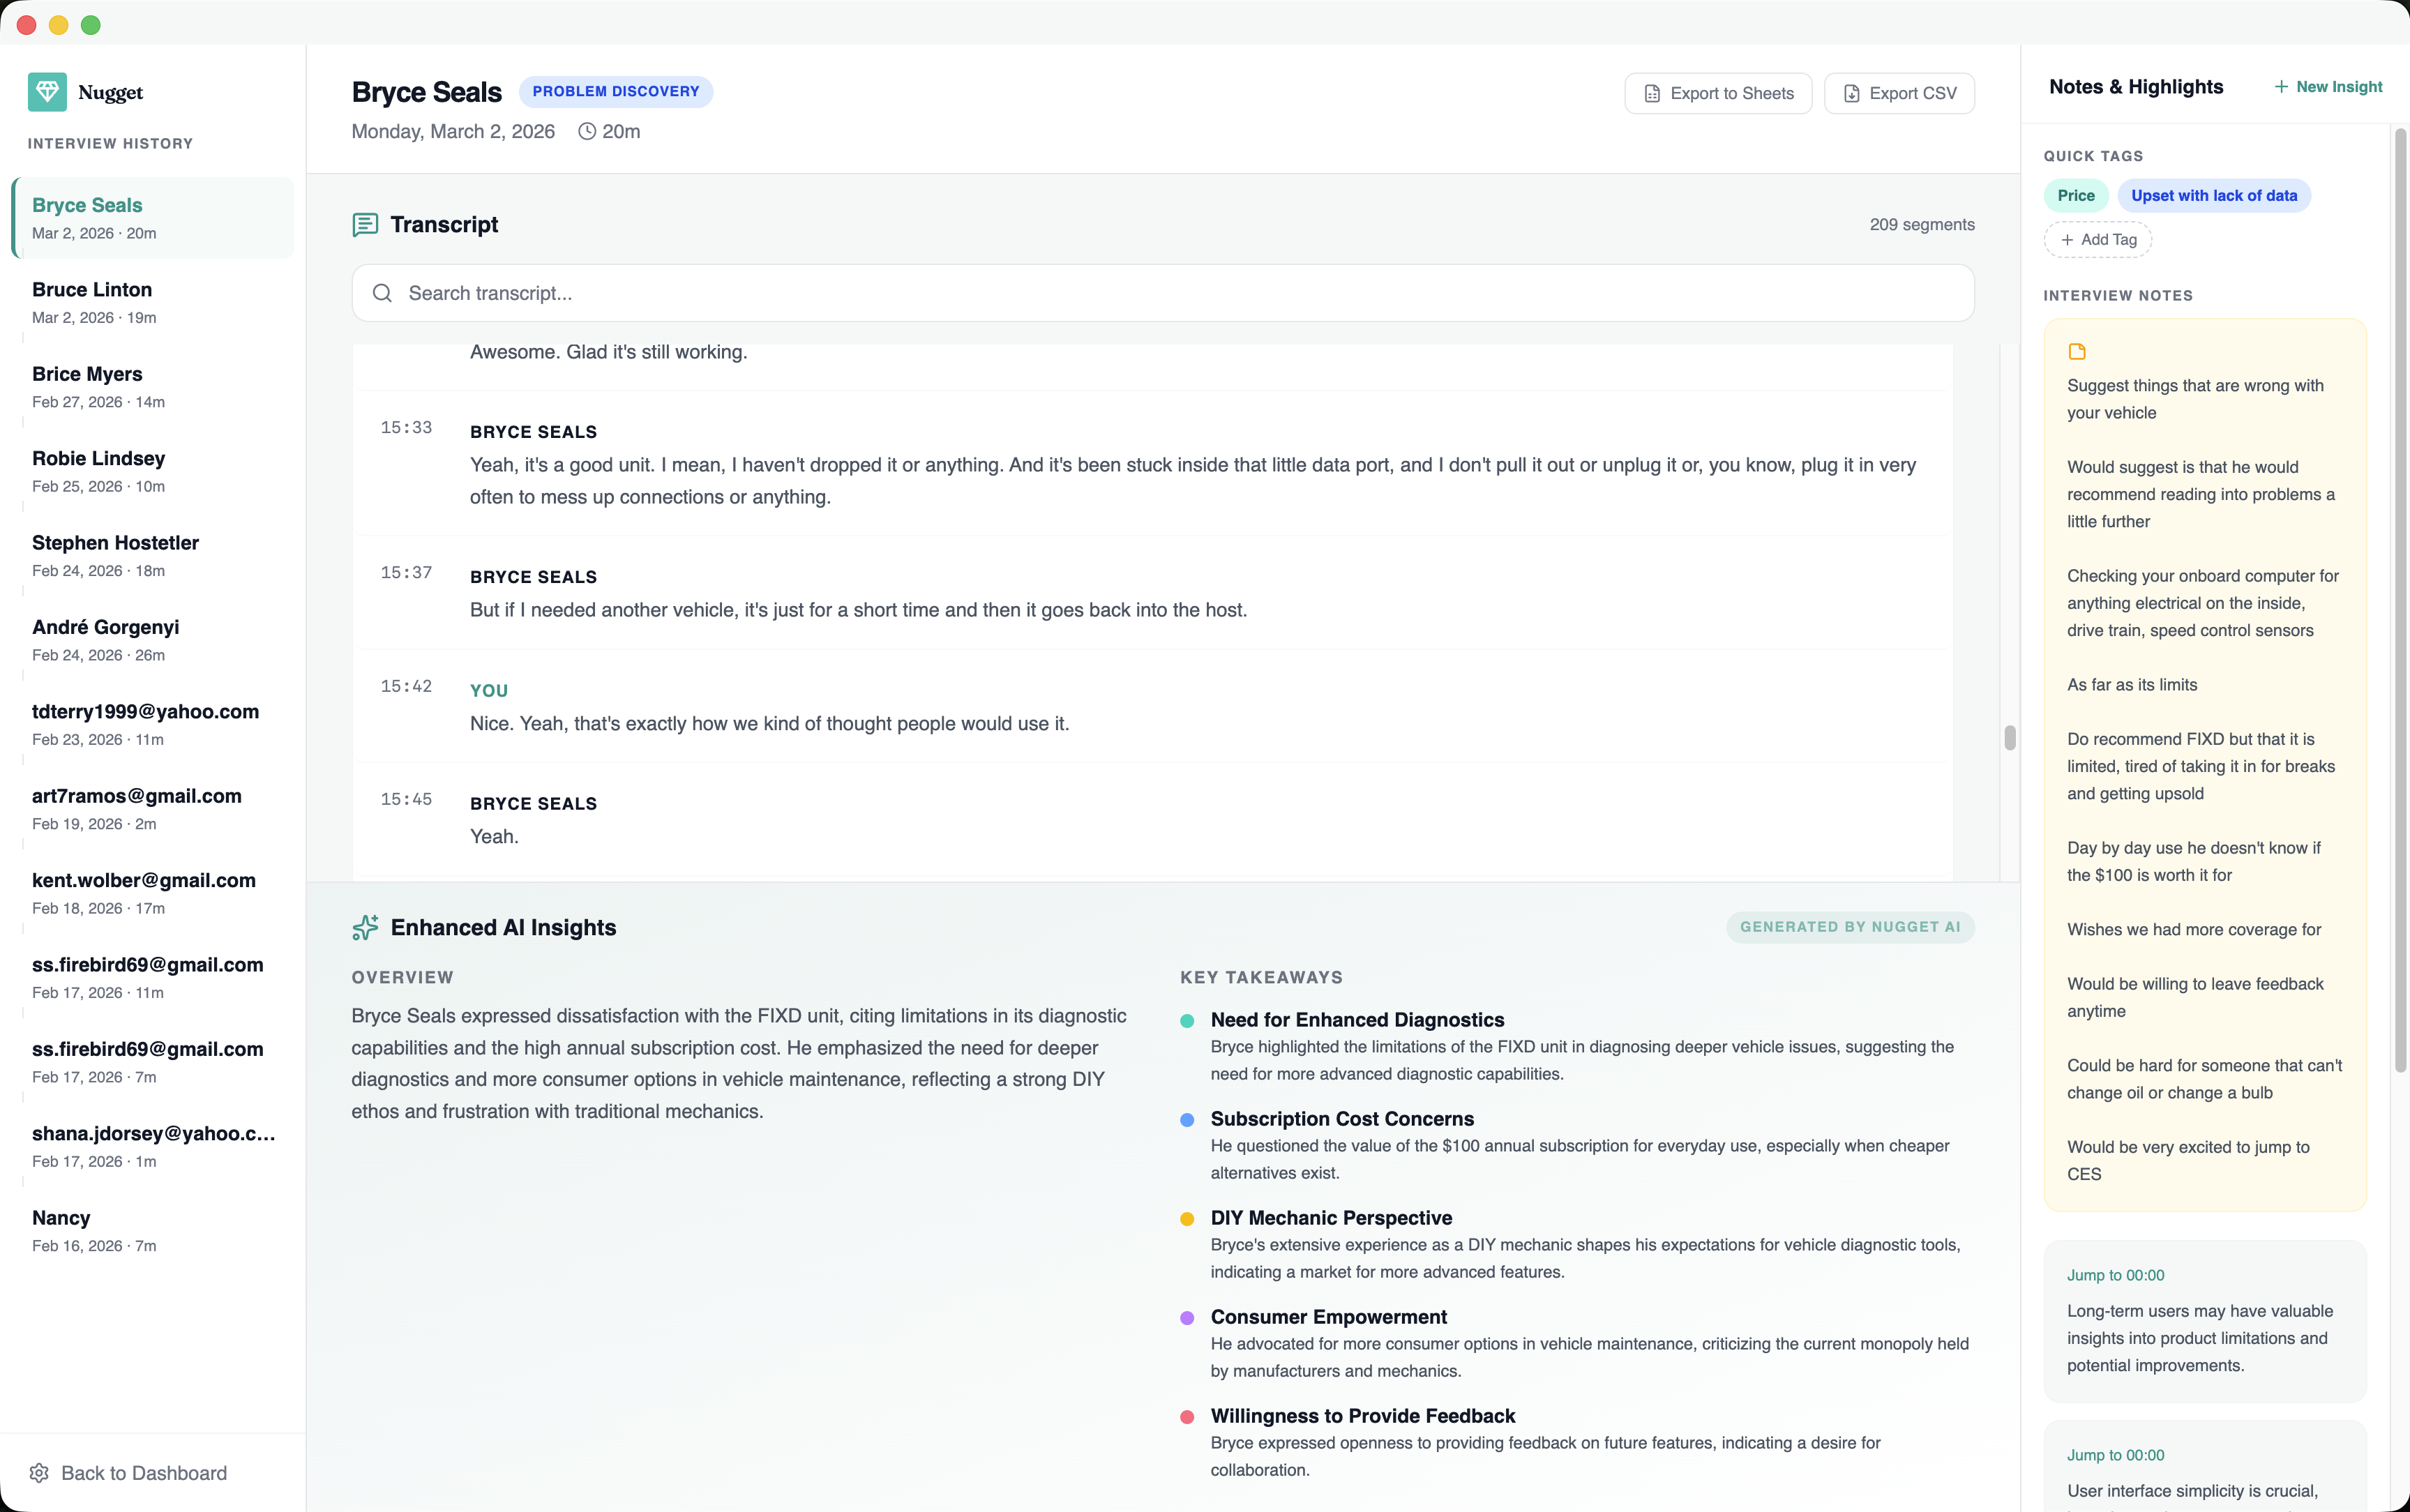
Task: Click the magnifier icon in transcript search
Action: coord(384,292)
